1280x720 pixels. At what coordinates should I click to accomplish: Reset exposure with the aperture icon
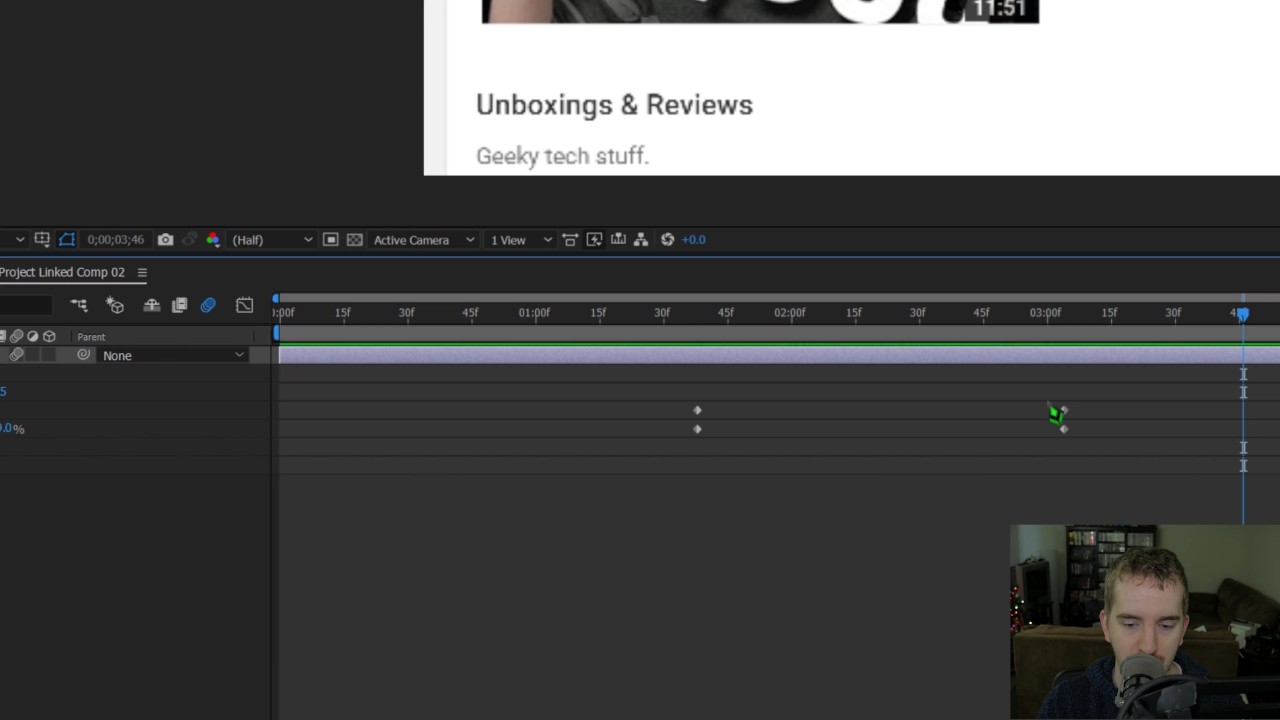pos(667,240)
